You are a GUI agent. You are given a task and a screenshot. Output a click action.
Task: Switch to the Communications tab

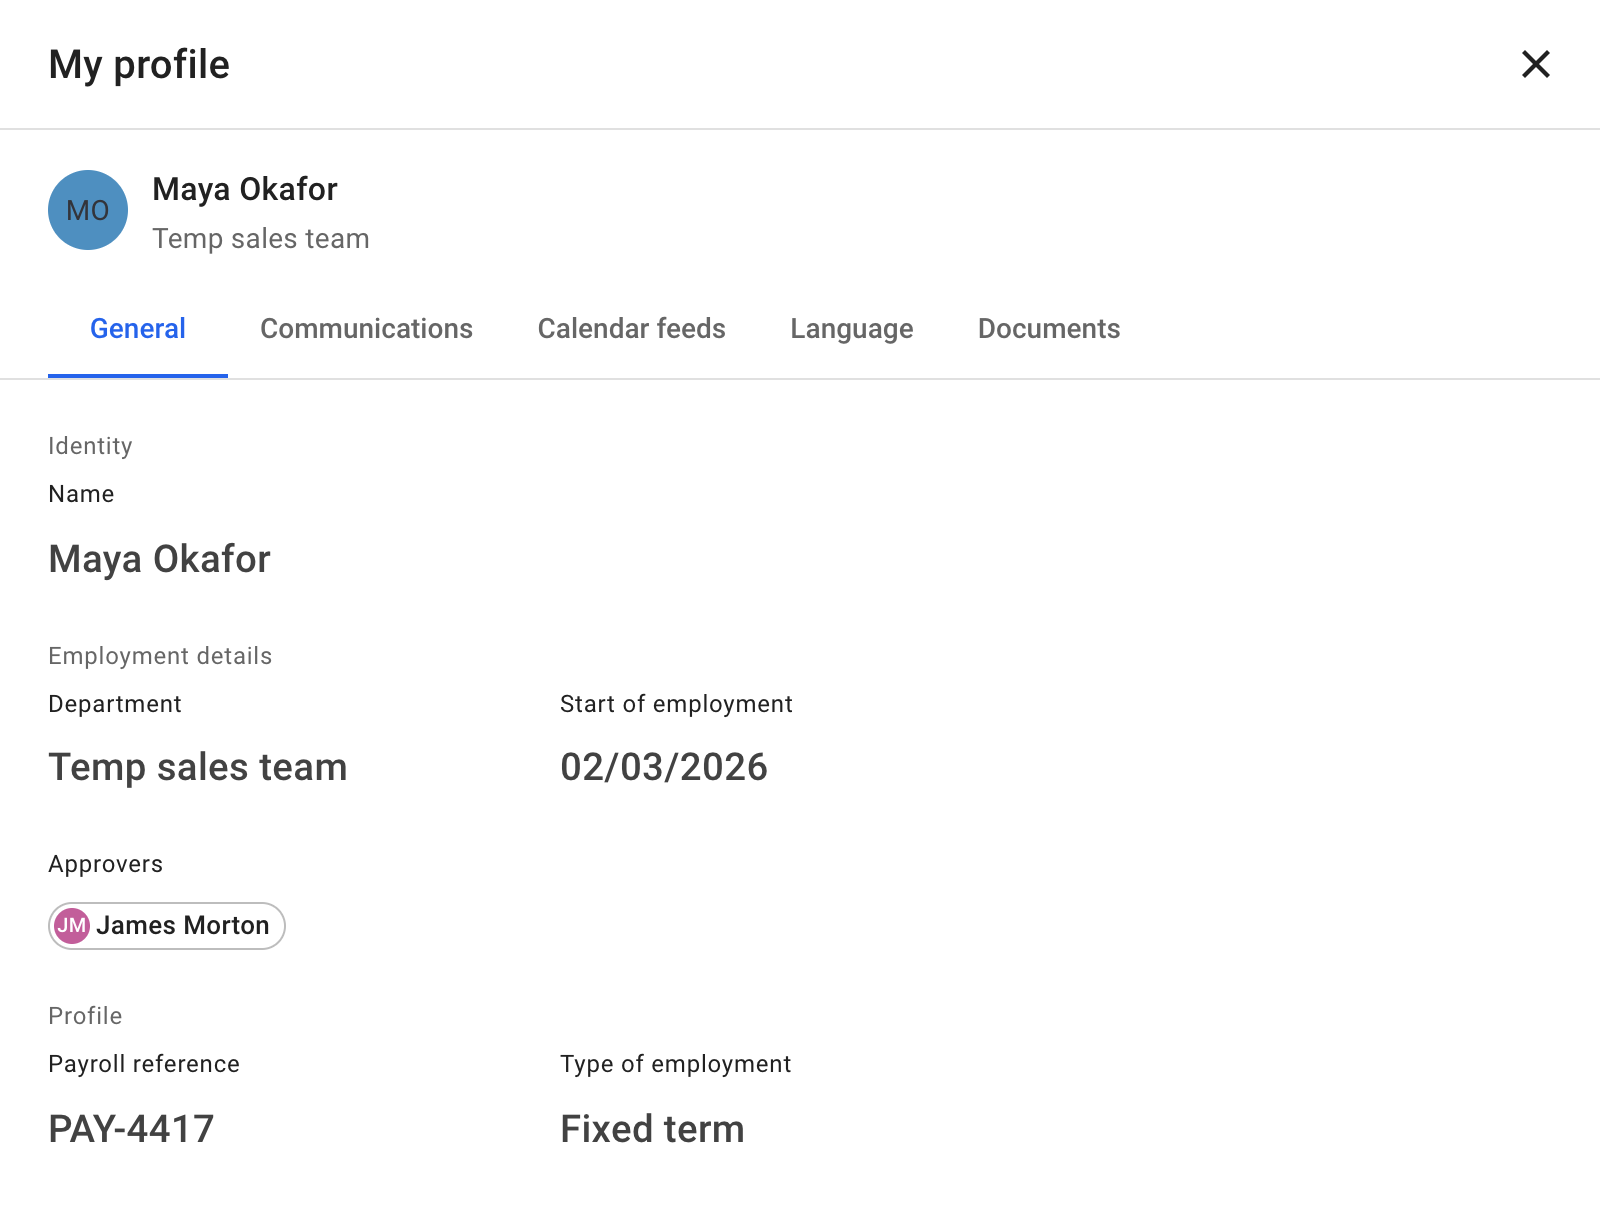click(x=366, y=329)
